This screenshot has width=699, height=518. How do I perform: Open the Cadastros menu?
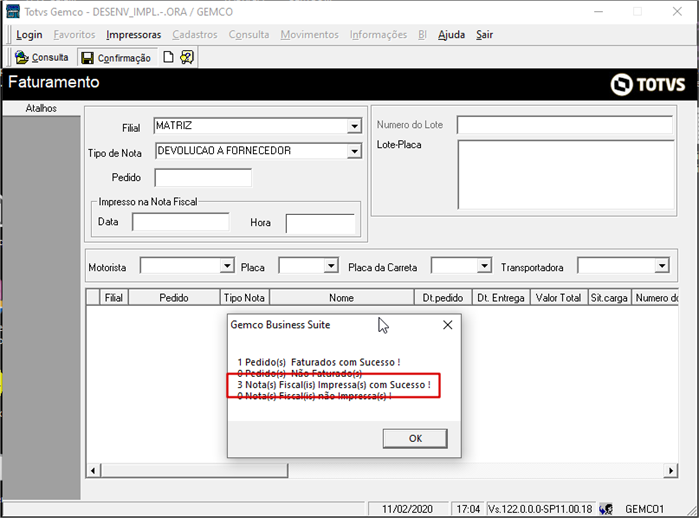click(x=195, y=35)
